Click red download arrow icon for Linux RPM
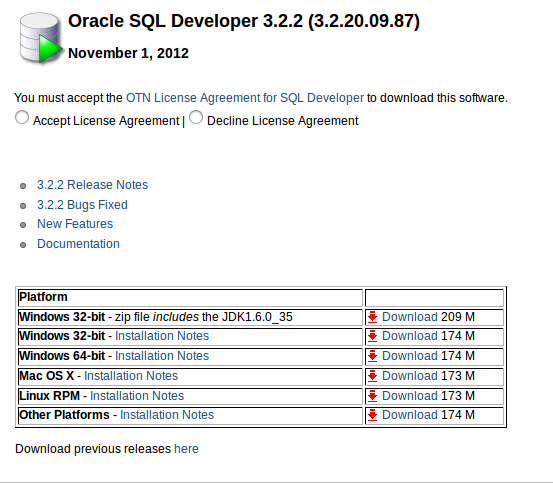This screenshot has height=483, width=553. (x=372, y=396)
